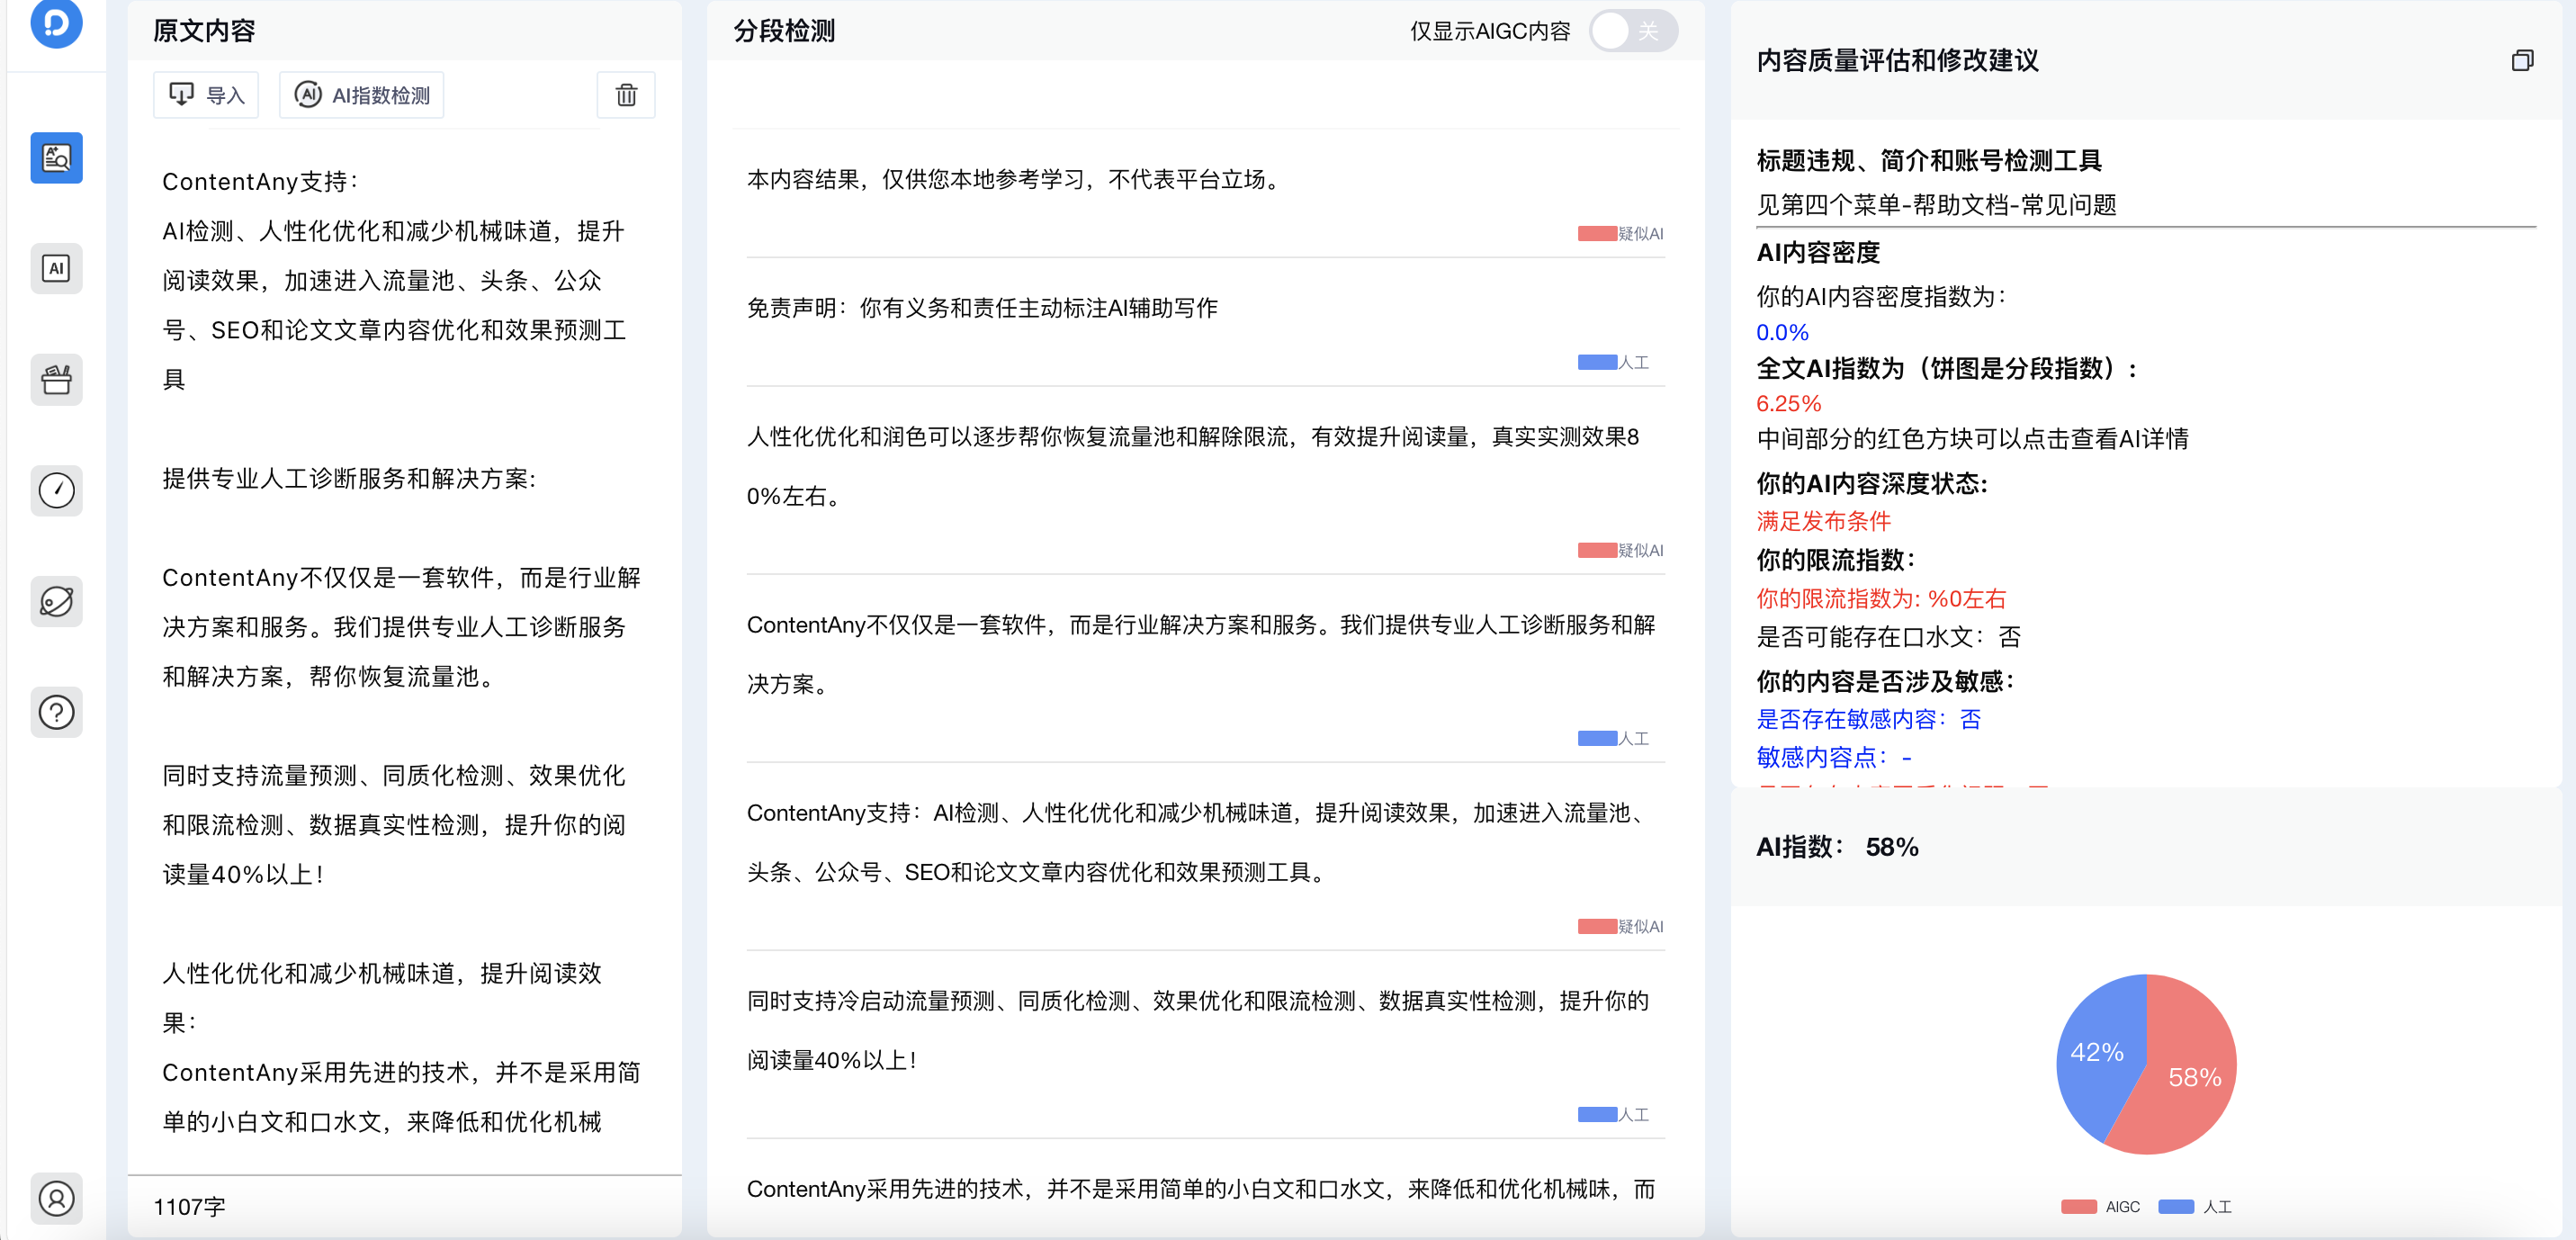
Task: Open the planet/explore icon in the sidebar
Action: (x=56, y=601)
